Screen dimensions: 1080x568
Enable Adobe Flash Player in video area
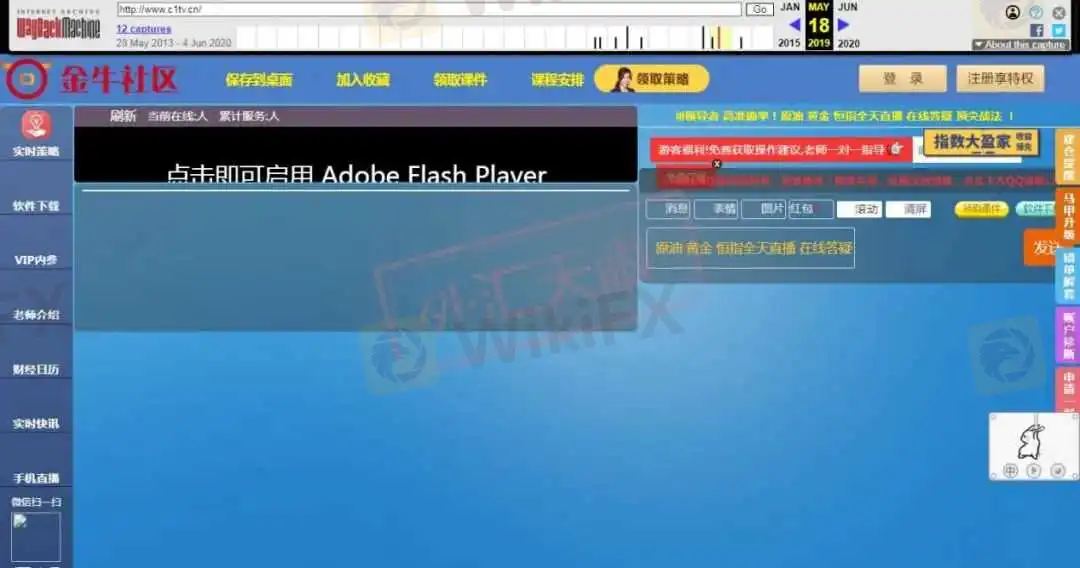point(355,174)
